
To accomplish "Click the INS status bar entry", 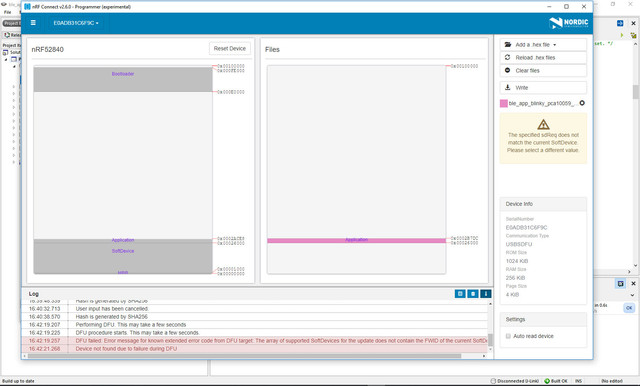I will point(578,381).
